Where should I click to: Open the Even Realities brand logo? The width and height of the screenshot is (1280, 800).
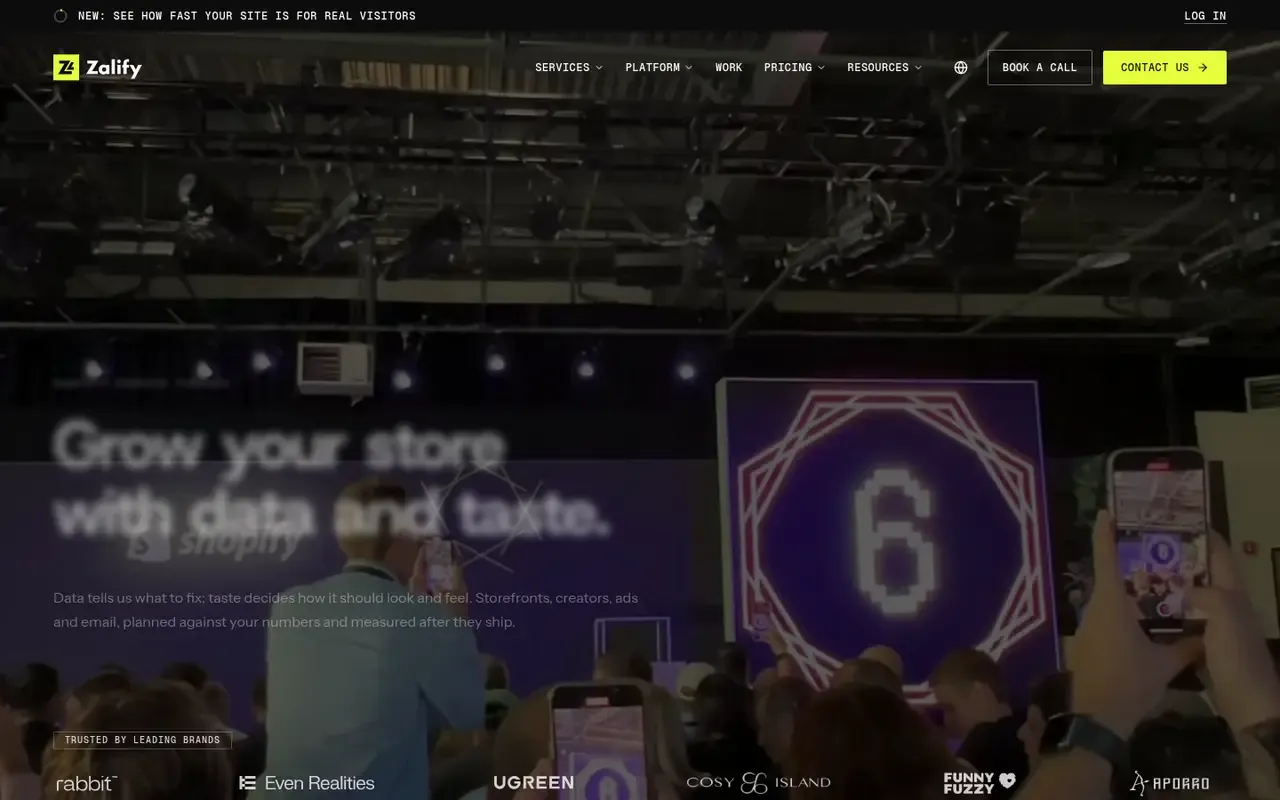[307, 783]
